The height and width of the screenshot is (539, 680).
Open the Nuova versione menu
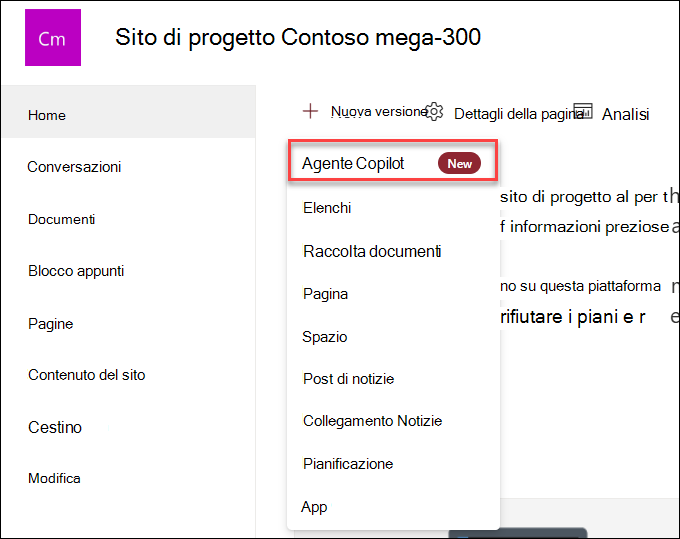tap(379, 111)
